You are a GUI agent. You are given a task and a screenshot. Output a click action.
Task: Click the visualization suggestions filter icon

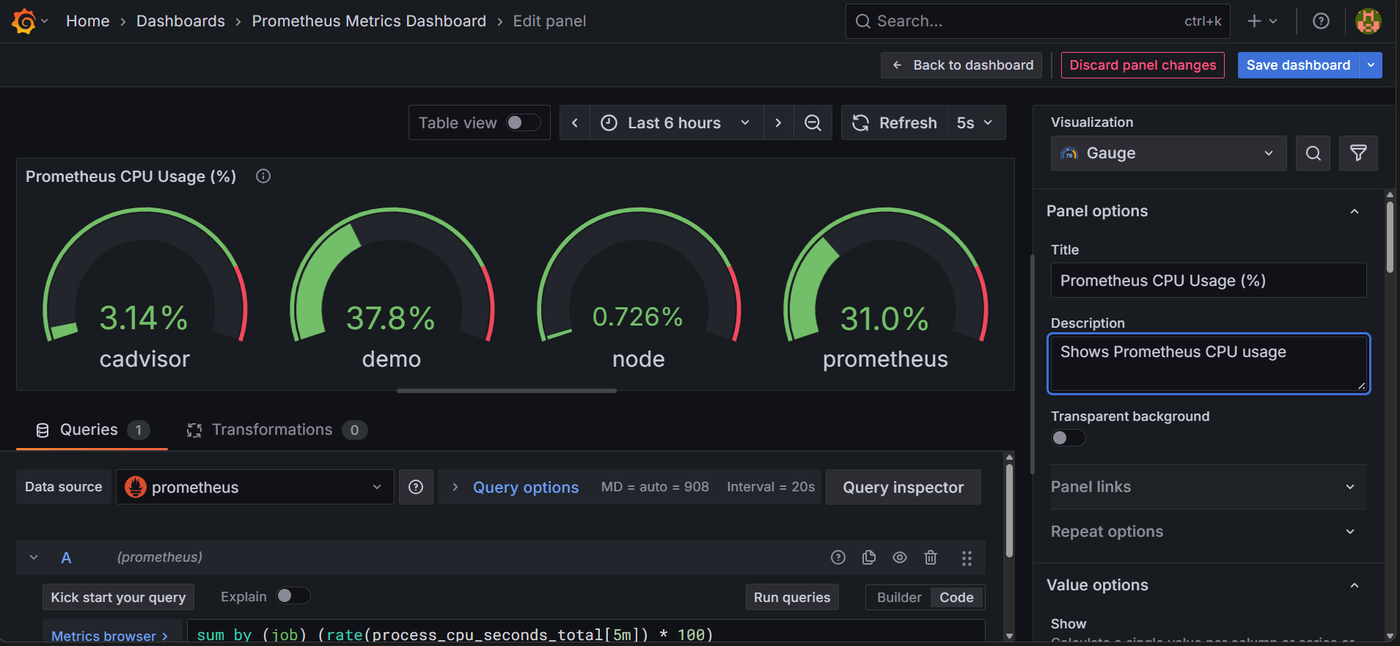[1358, 153]
